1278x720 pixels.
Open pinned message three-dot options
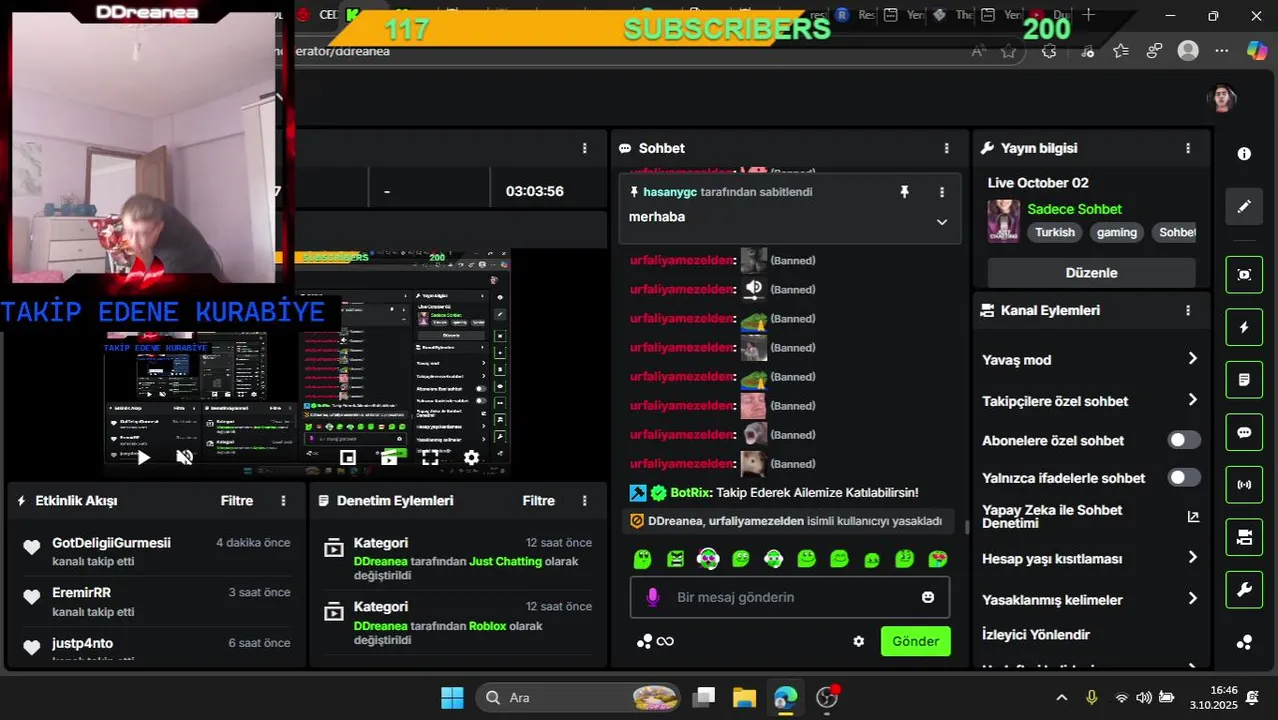point(941,192)
